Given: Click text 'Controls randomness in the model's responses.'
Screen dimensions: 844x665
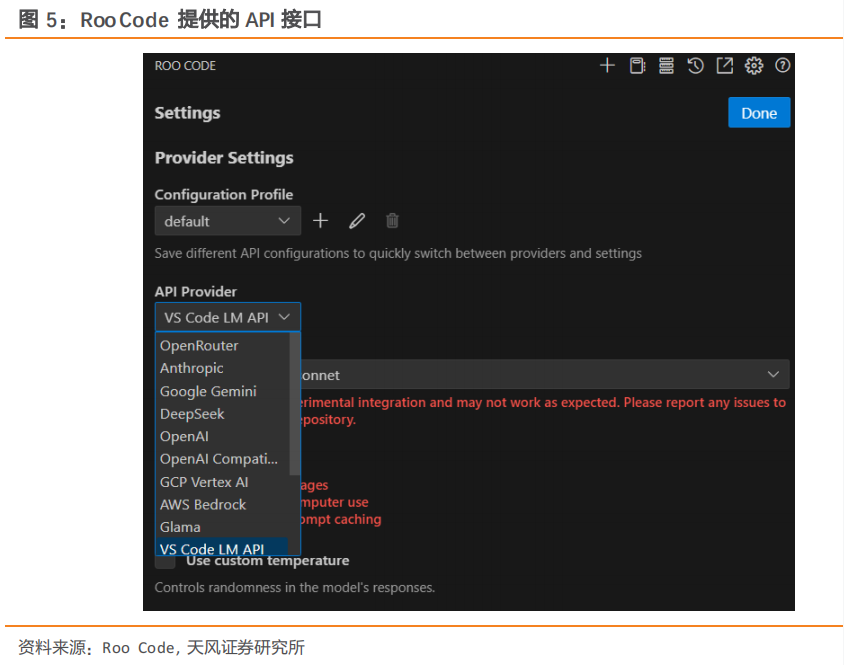Looking at the screenshot, I should coord(294,587).
